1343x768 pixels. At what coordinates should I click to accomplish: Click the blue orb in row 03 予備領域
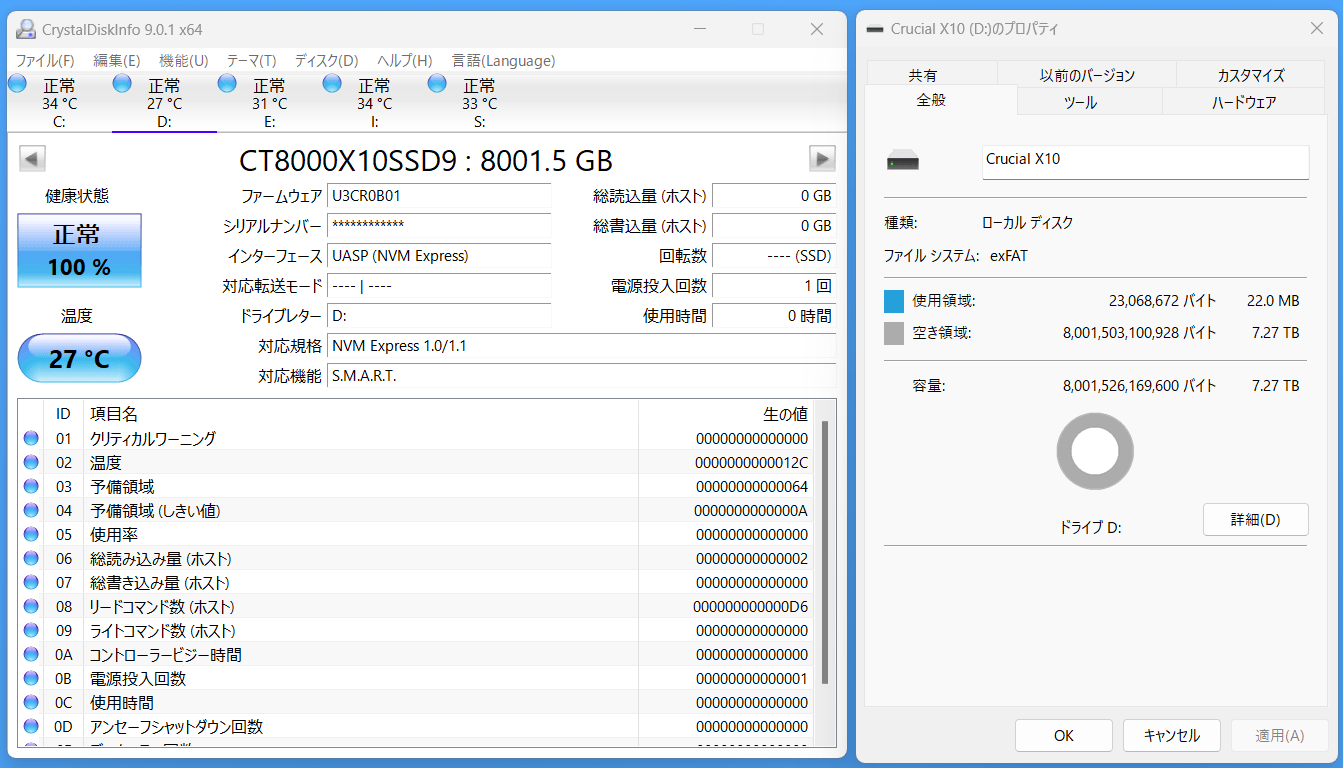[31, 486]
